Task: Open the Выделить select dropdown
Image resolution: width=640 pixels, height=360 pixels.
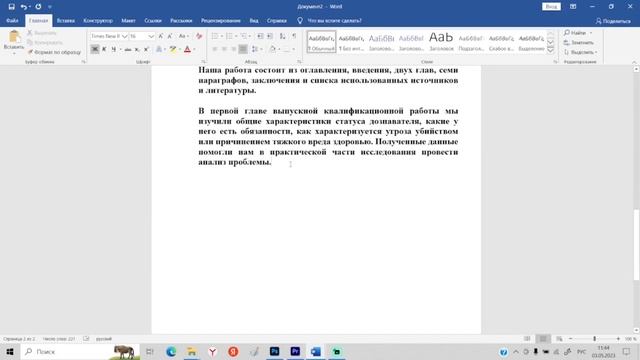Action: click(x=581, y=52)
